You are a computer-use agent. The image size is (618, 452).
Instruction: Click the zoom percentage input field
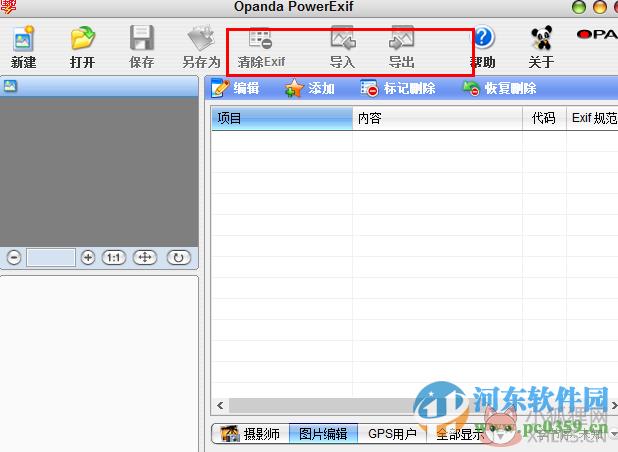point(51,258)
